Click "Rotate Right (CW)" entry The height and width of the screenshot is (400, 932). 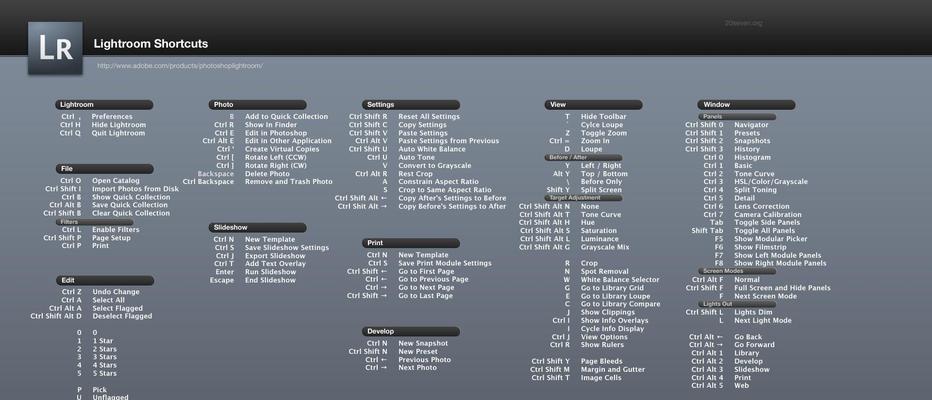click(276, 166)
